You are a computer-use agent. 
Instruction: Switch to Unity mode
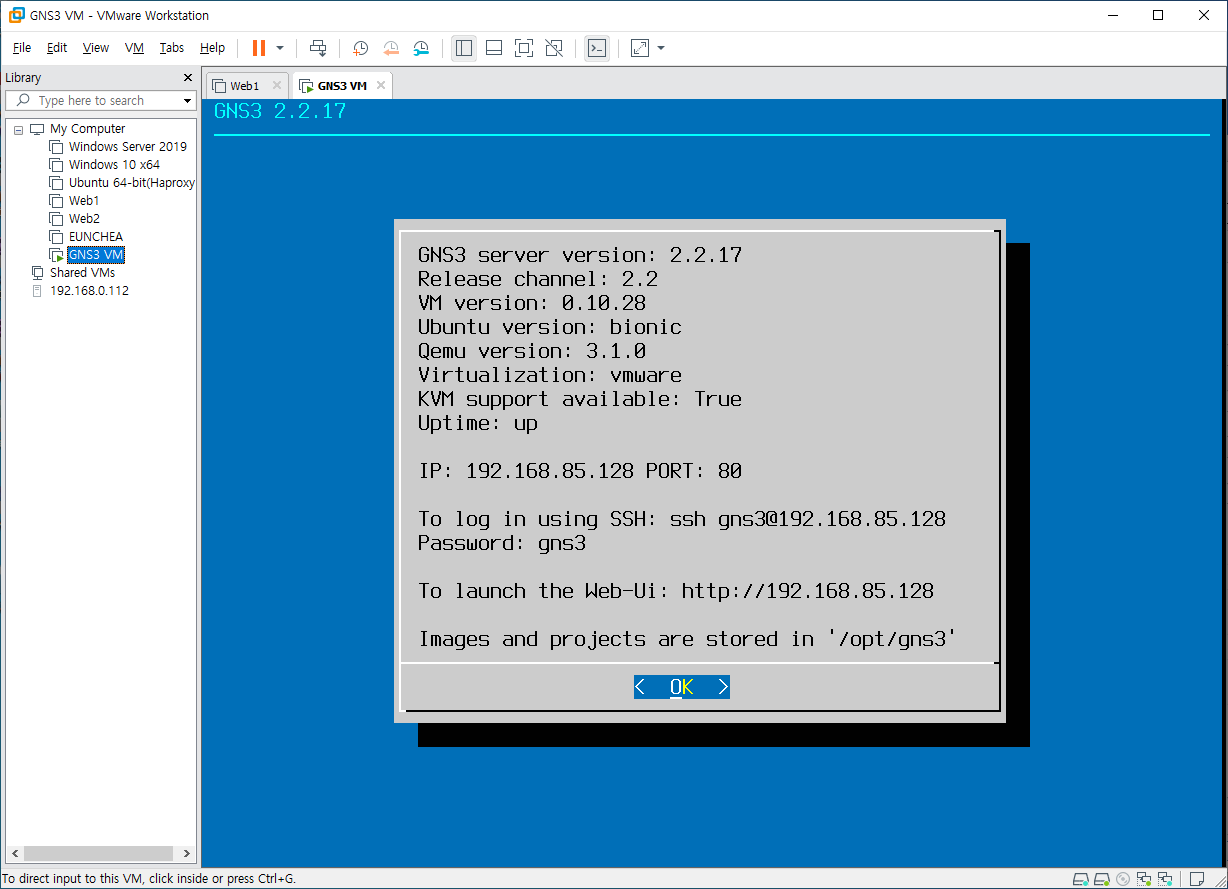coord(554,48)
